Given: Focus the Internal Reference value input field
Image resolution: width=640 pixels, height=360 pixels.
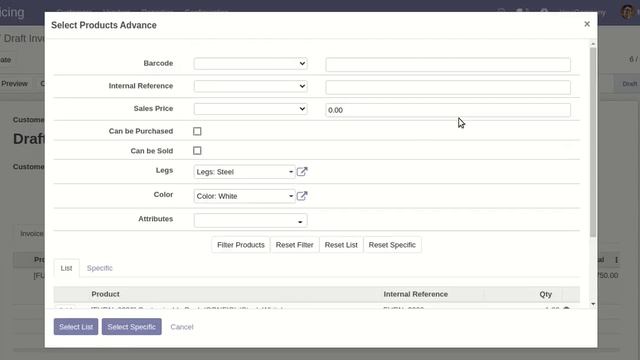Looking at the screenshot, I should click(448, 87).
